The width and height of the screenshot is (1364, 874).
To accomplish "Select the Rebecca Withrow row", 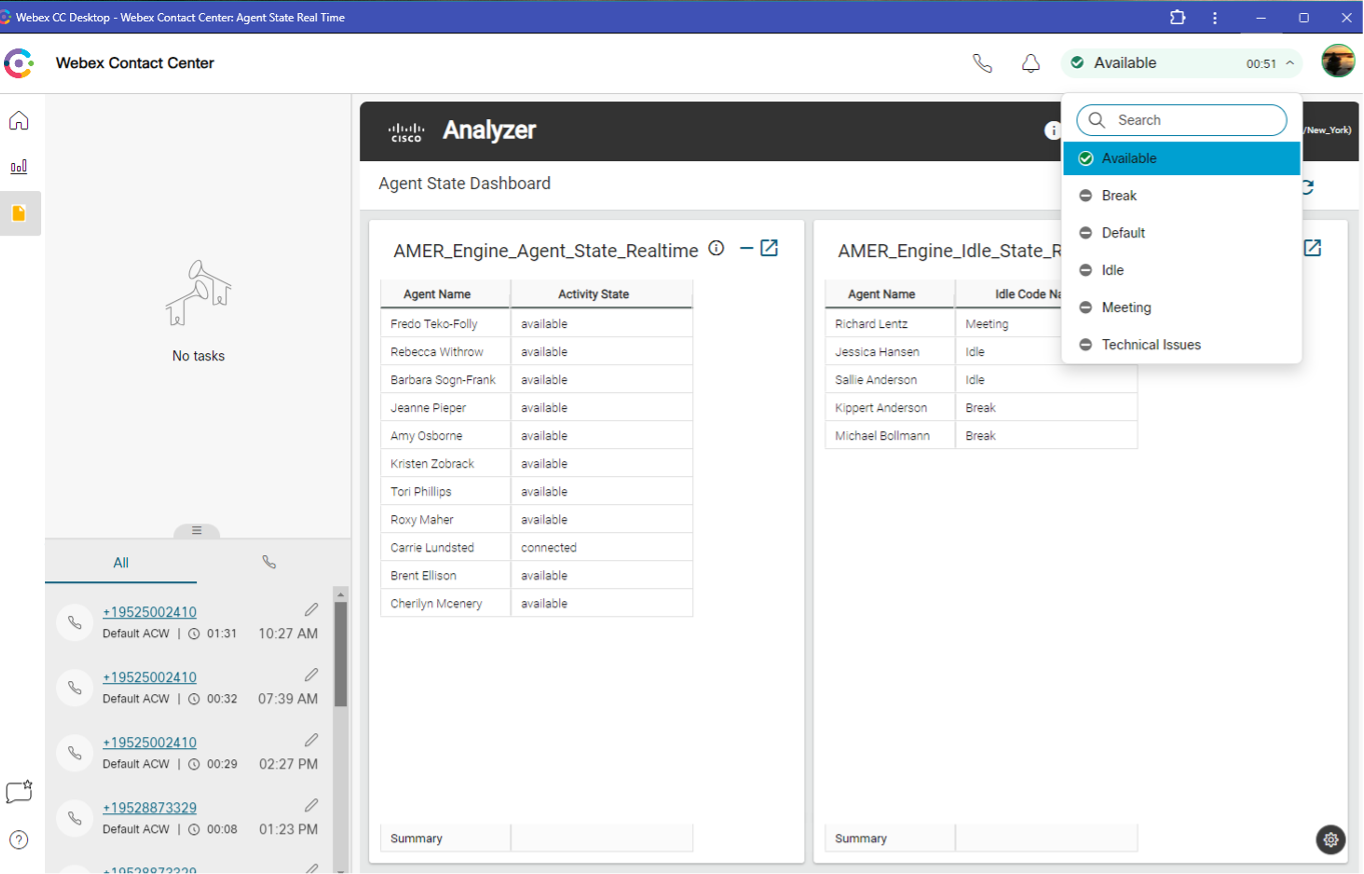I will [536, 352].
